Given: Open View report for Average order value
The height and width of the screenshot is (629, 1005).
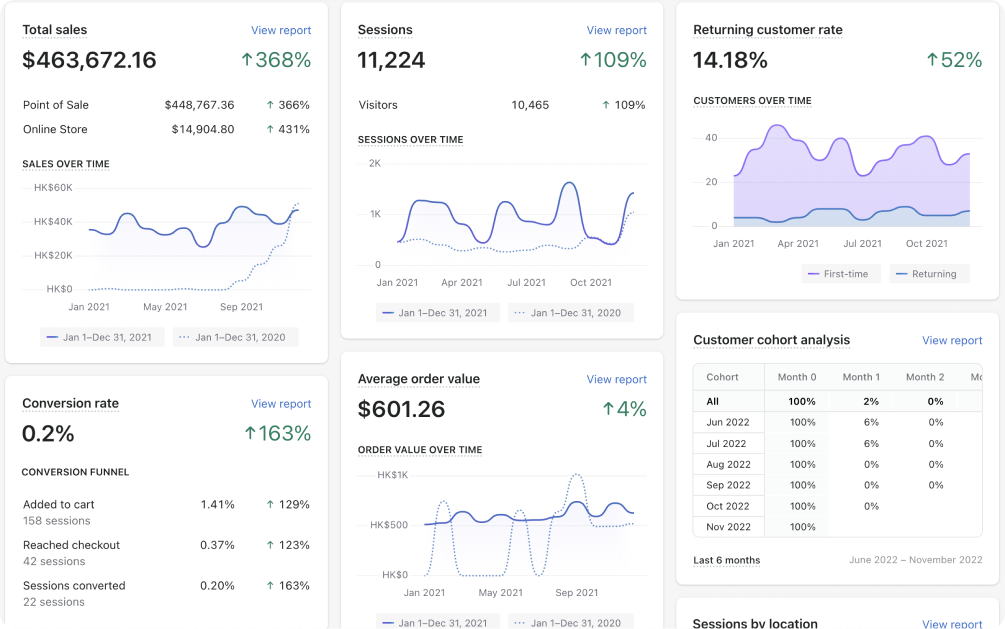Looking at the screenshot, I should tap(616, 380).
